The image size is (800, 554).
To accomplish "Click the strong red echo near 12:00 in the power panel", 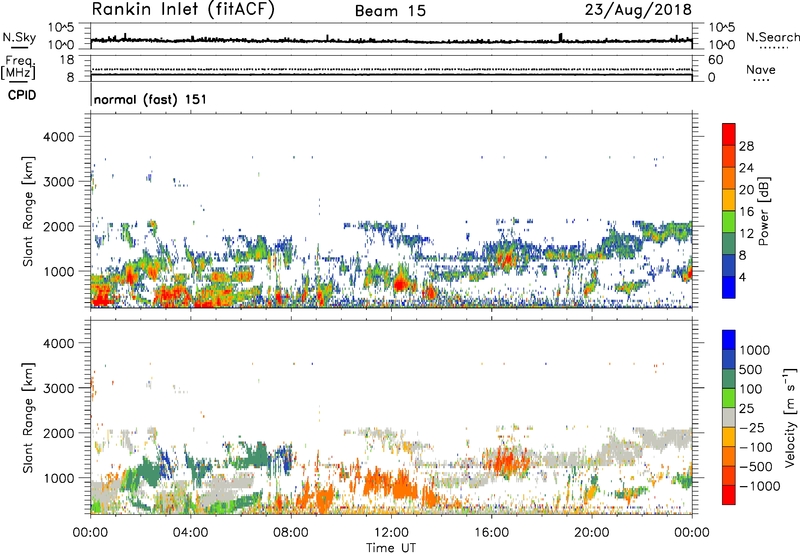I will [x=401, y=283].
